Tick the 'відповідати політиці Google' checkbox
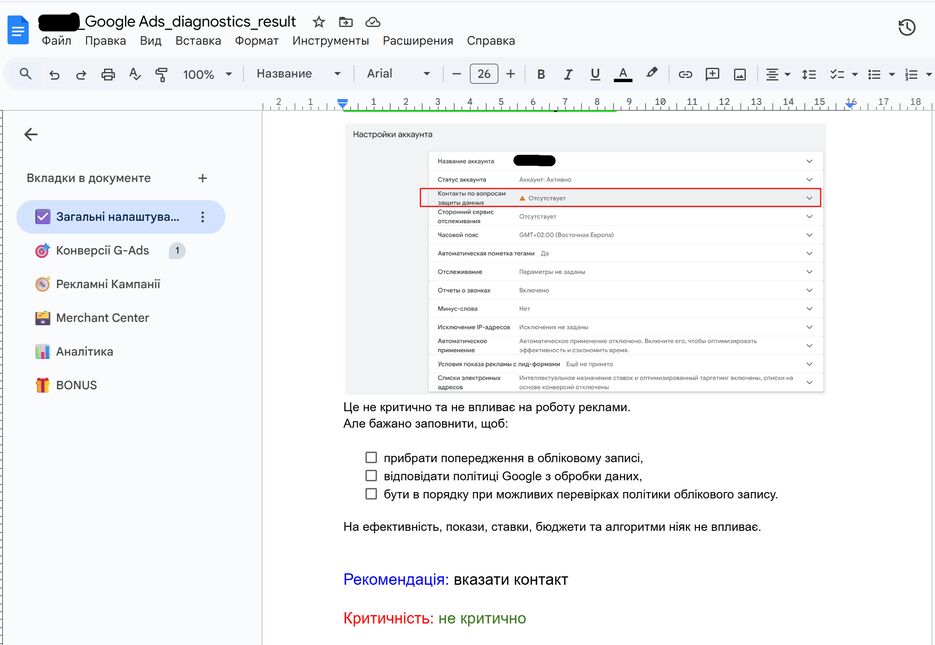This screenshot has width=935, height=645. click(x=372, y=475)
